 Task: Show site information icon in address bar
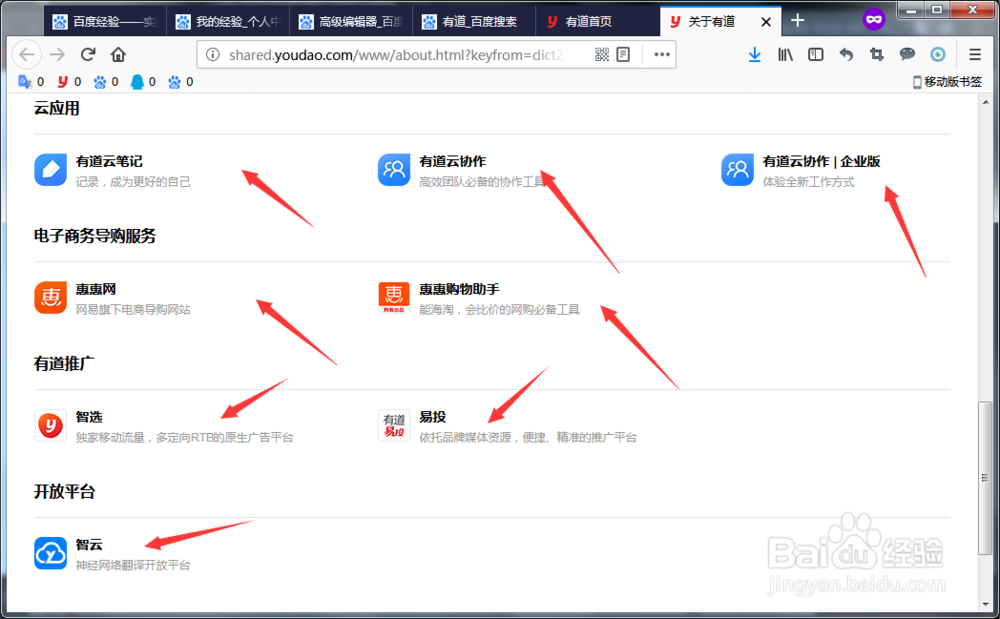pos(213,55)
